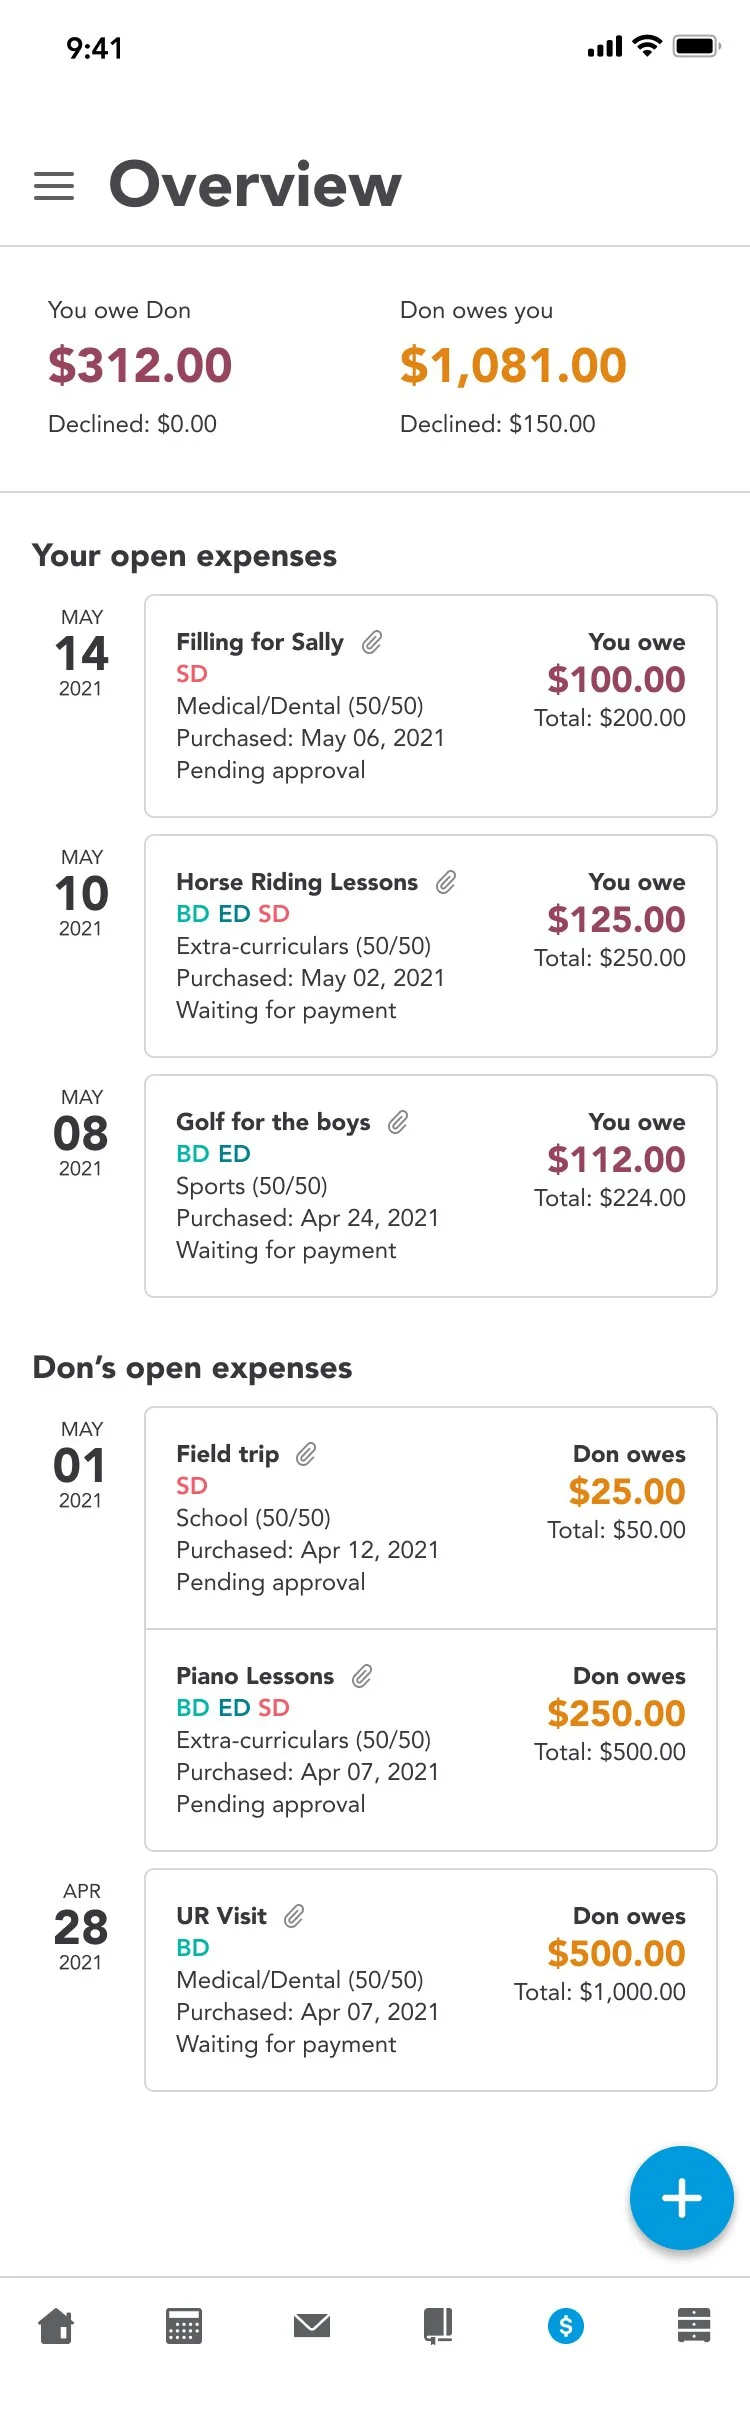
Task: Tap the Piano Lessons paperclip icon
Action: coord(362,1676)
